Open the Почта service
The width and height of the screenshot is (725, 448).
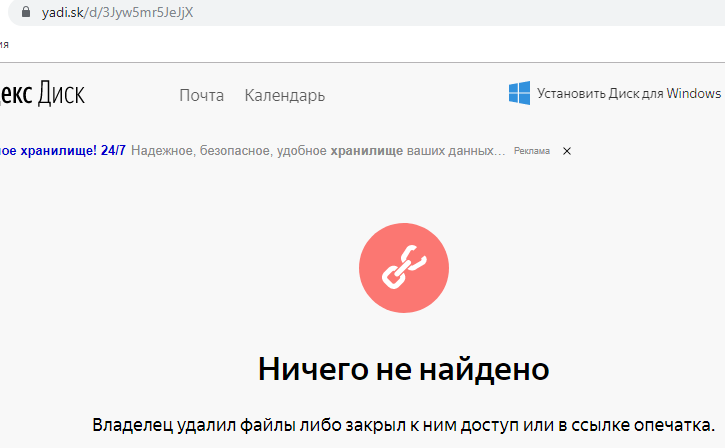(201, 96)
